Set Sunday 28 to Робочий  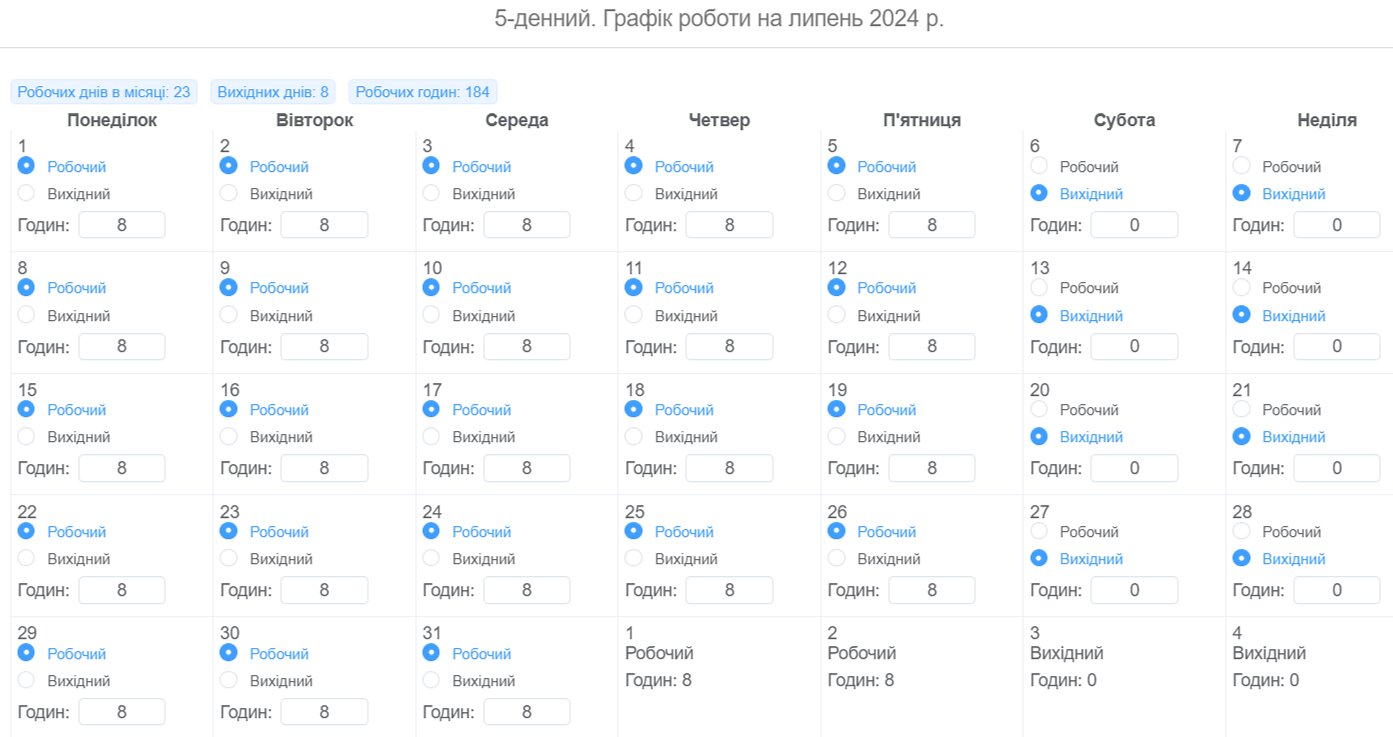coord(1241,531)
